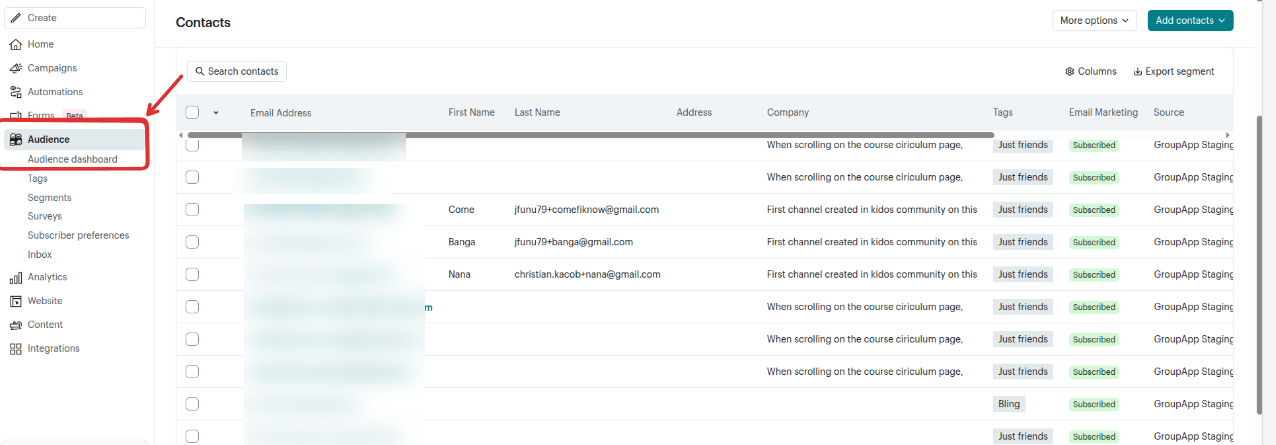Click the Content icon in sidebar
The width and height of the screenshot is (1276, 445).
click(x=16, y=325)
